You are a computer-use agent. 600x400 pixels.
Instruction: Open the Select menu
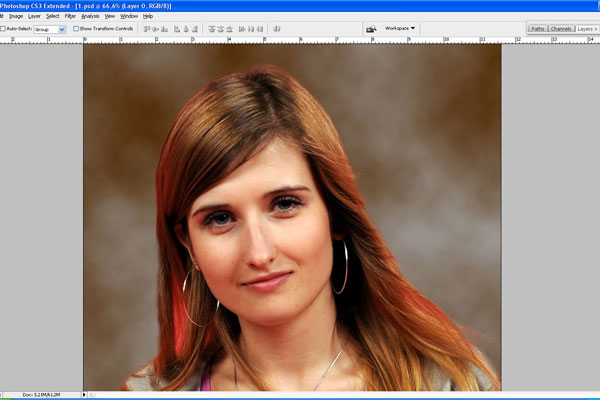(52, 16)
